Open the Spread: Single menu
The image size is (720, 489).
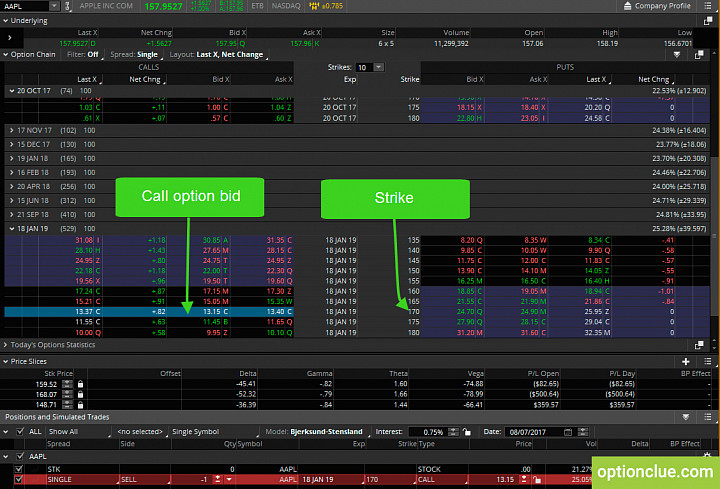coord(136,55)
